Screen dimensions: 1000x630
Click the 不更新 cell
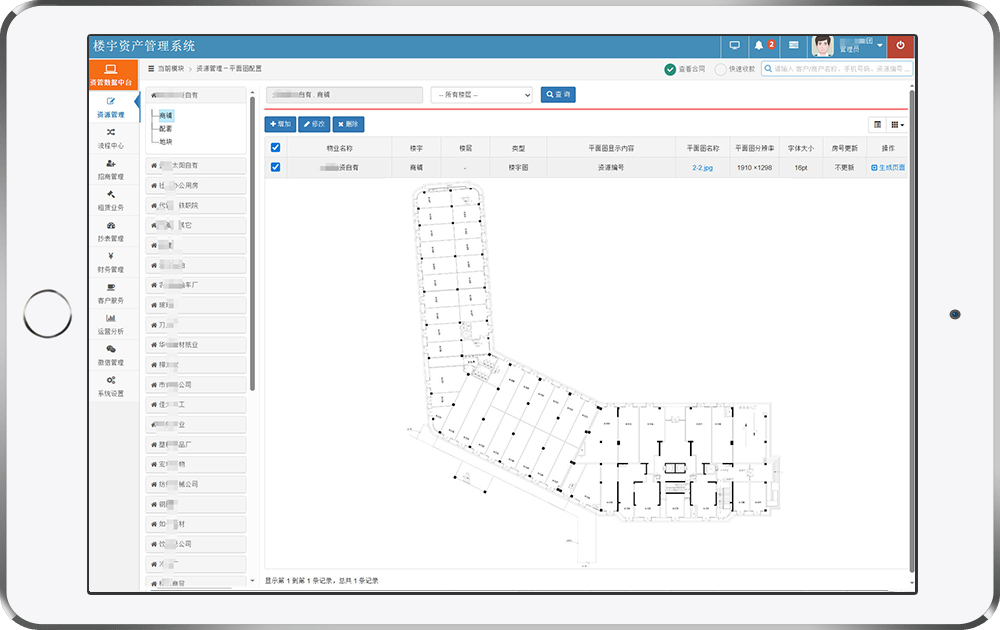[x=844, y=168]
